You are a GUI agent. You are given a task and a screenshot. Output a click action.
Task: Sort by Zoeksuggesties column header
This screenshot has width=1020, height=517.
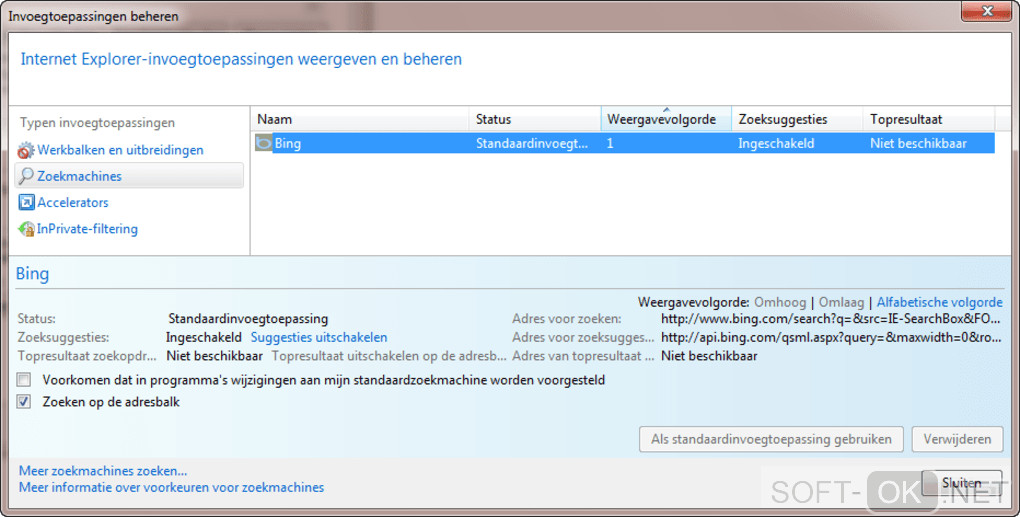798,119
